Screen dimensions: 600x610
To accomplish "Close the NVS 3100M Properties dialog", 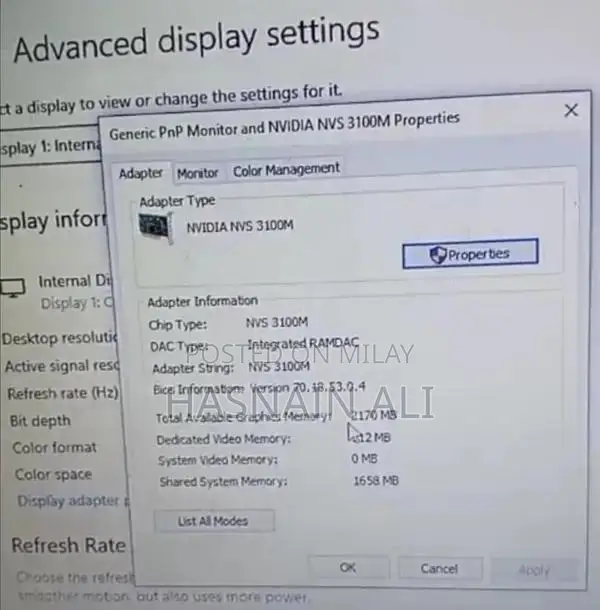I will (571, 110).
